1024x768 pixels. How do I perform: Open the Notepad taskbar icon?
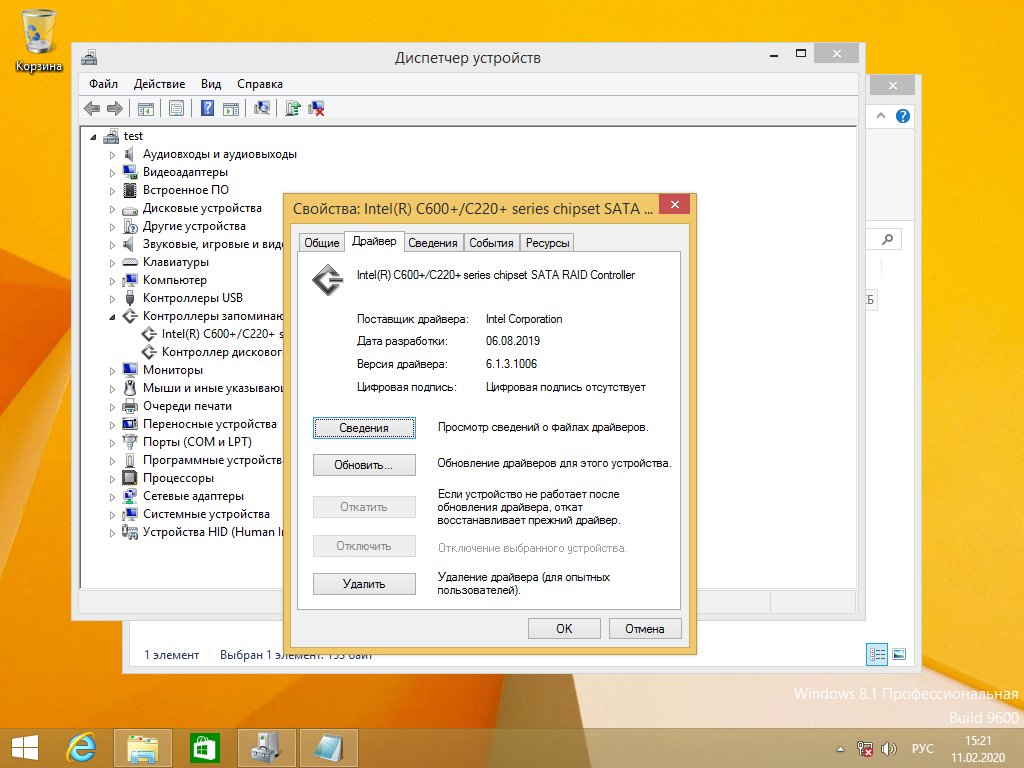[x=328, y=748]
